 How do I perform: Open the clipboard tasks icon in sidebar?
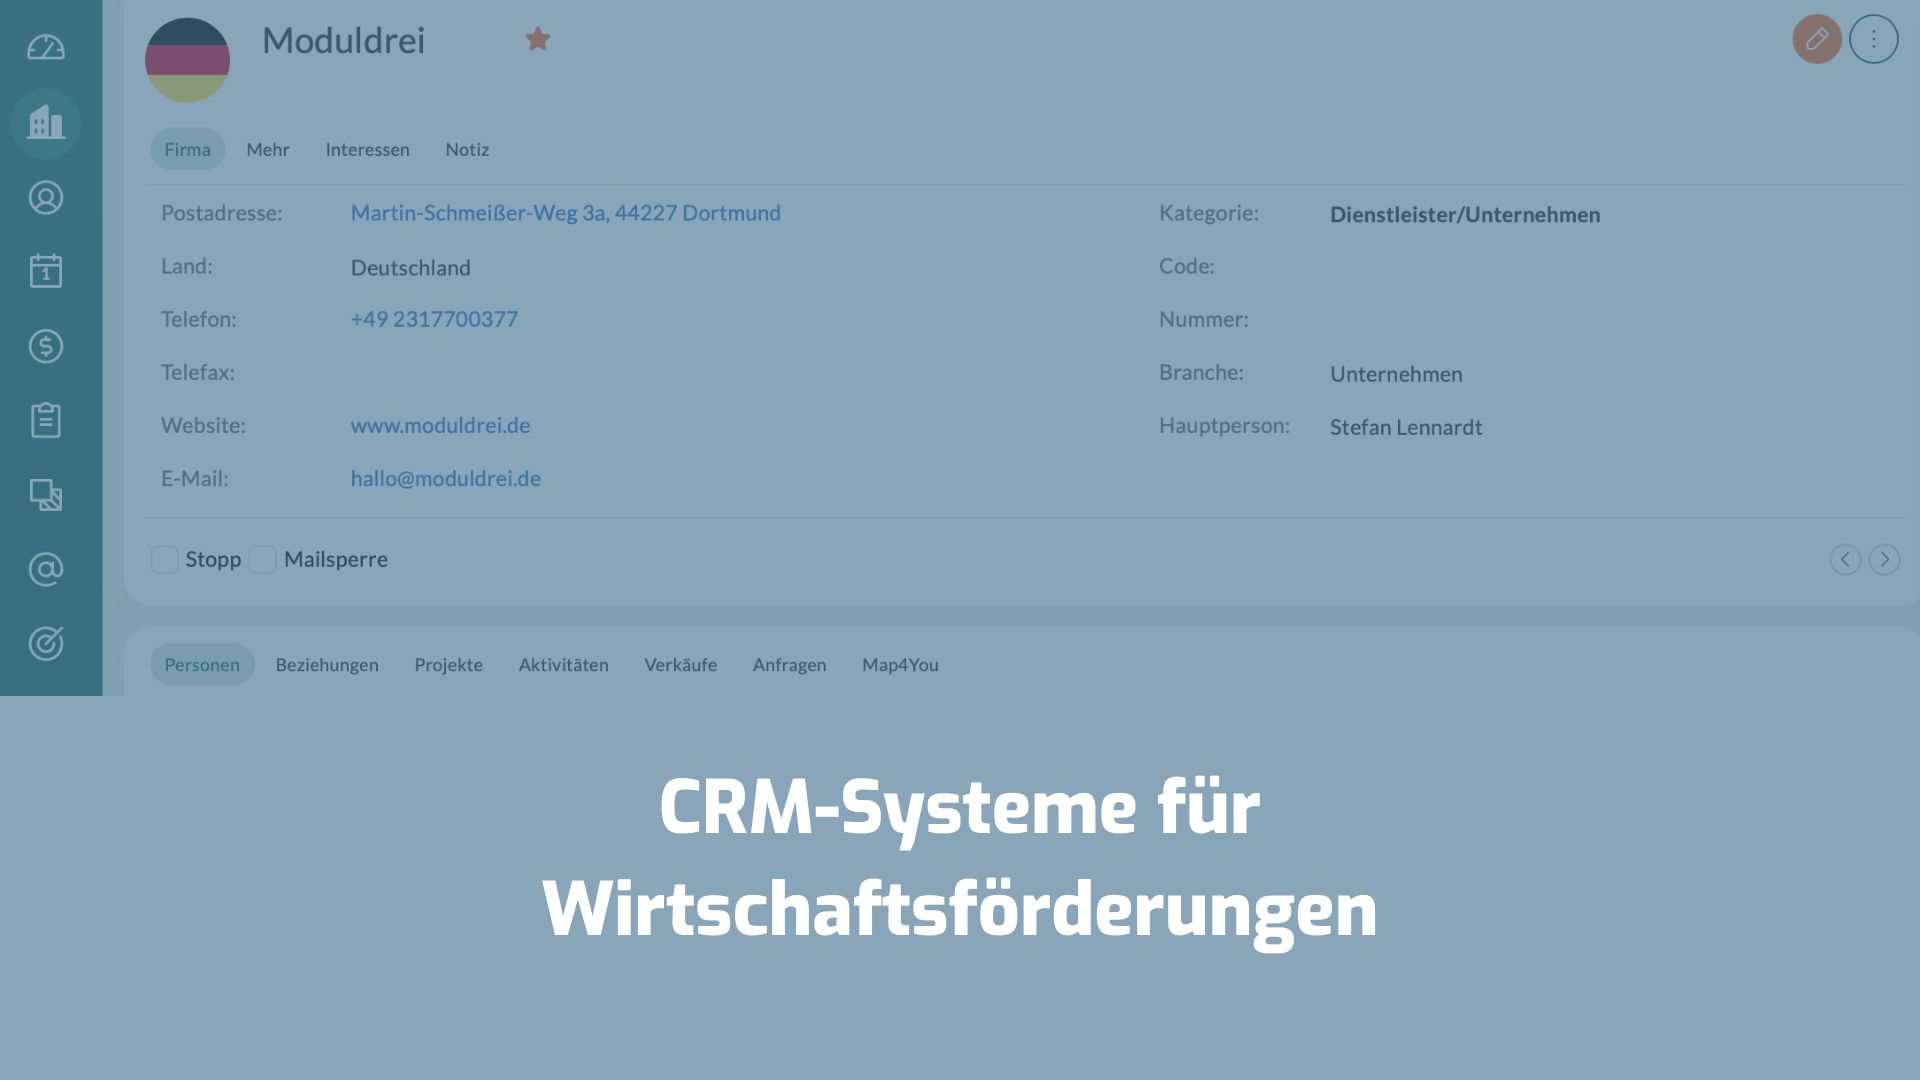point(46,420)
